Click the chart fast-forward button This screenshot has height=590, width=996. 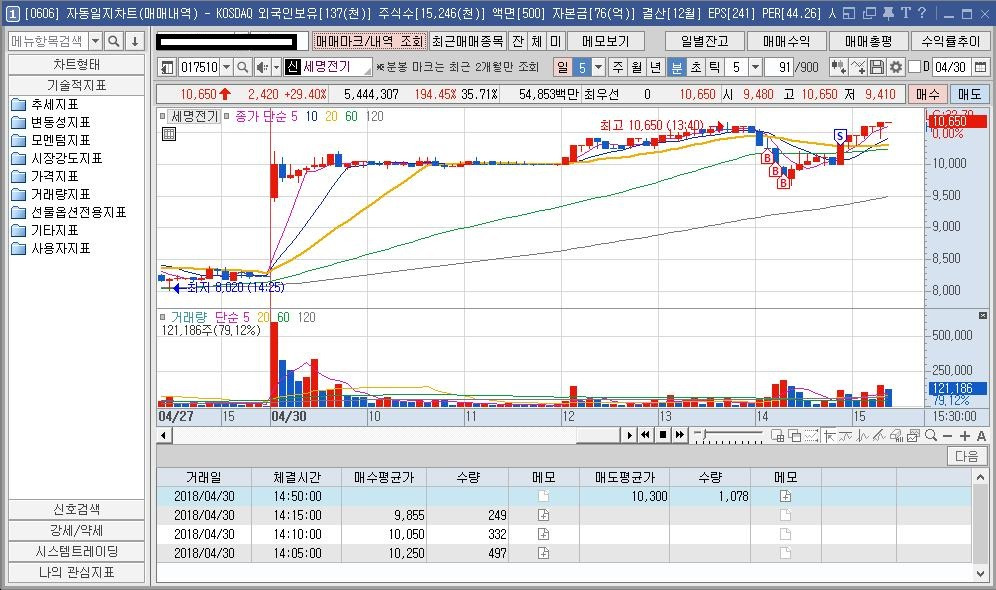[680, 435]
